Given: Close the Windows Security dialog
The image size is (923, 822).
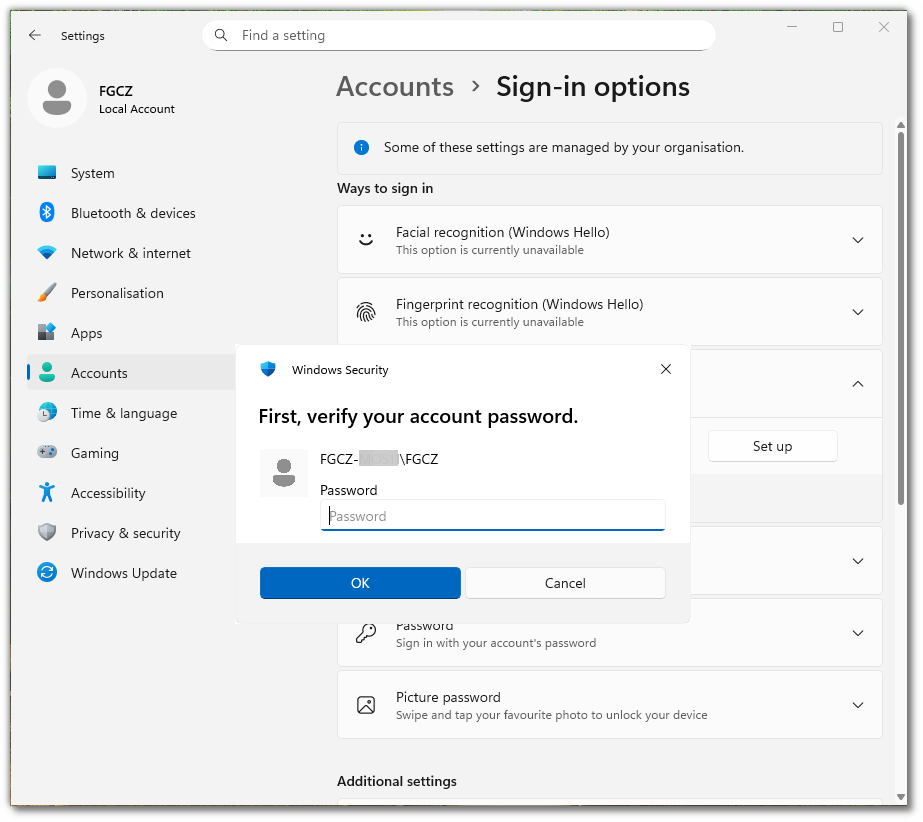Looking at the screenshot, I should (666, 369).
